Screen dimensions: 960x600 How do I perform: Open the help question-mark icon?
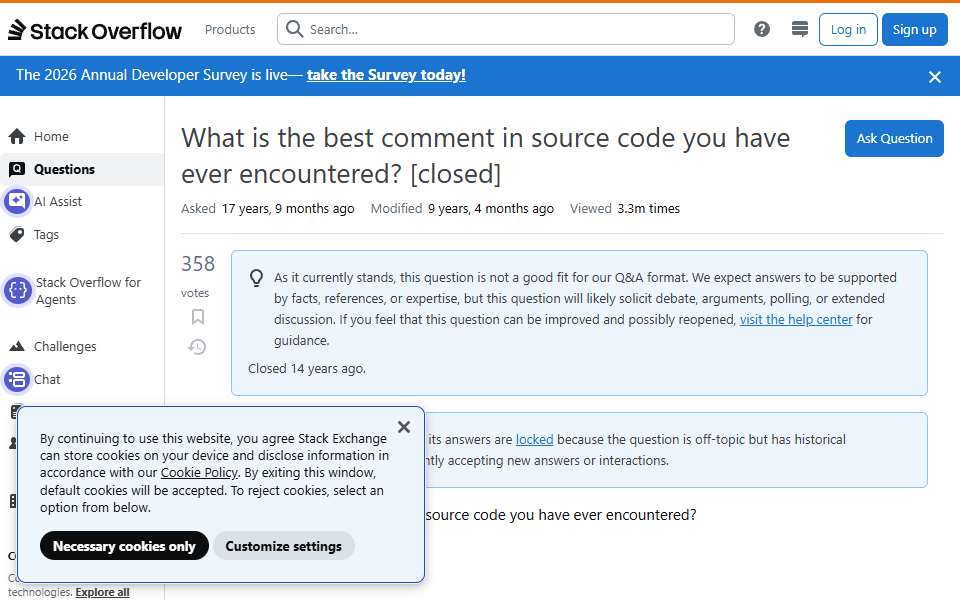(762, 29)
